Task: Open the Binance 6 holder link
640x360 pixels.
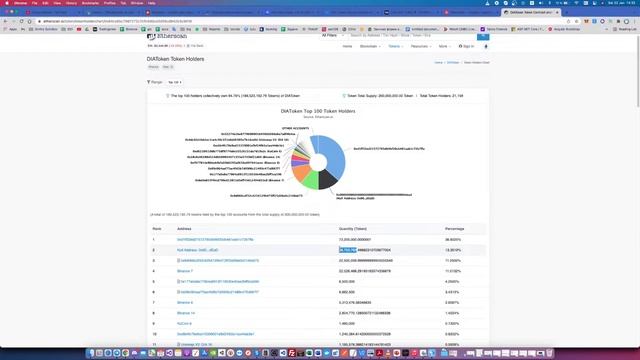Action: click(x=185, y=303)
